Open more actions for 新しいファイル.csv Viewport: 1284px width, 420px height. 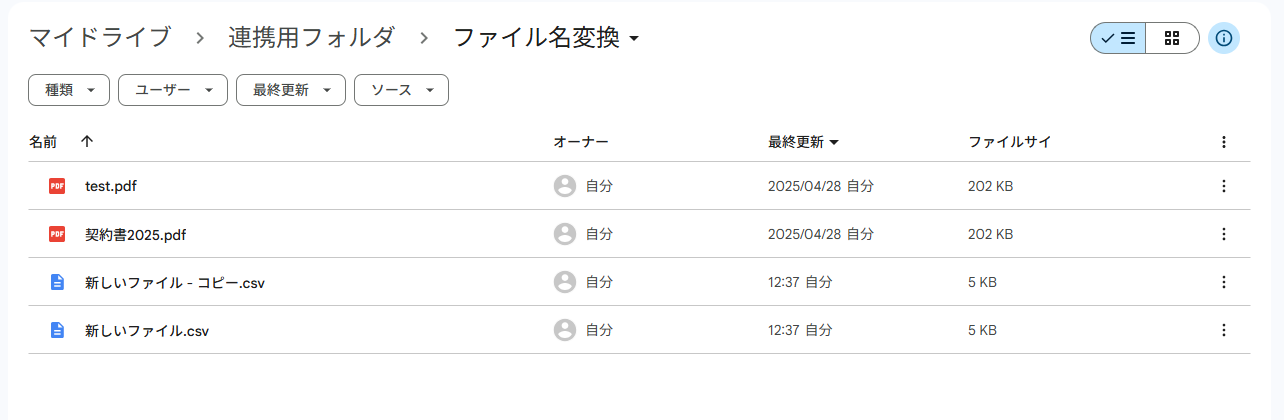[x=1223, y=330]
